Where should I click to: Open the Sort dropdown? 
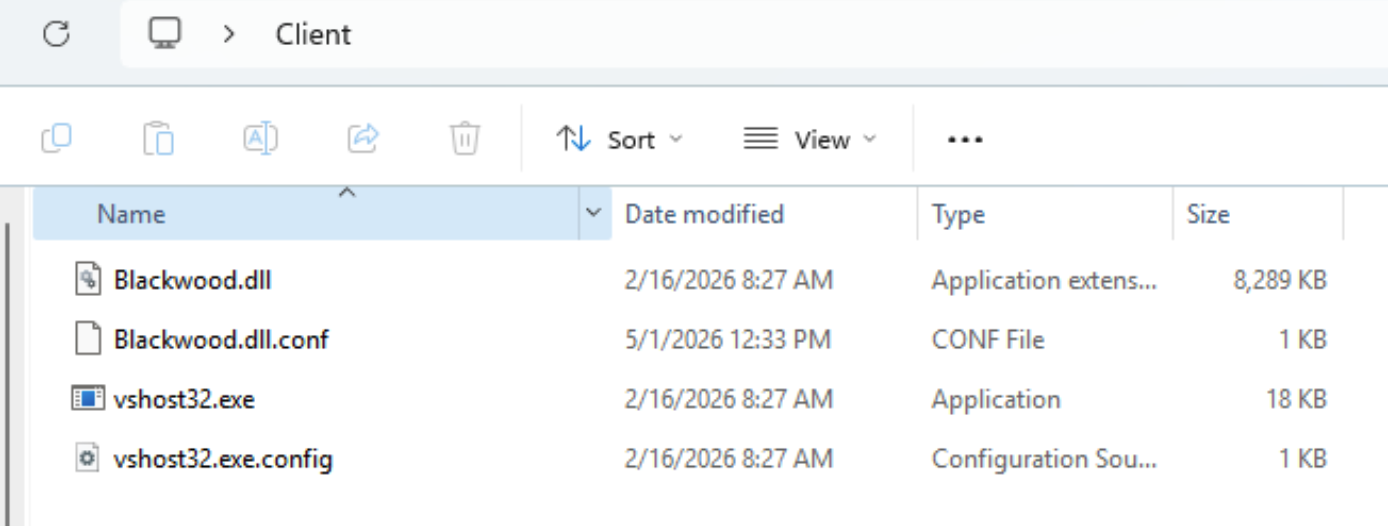pyautogui.click(x=619, y=139)
